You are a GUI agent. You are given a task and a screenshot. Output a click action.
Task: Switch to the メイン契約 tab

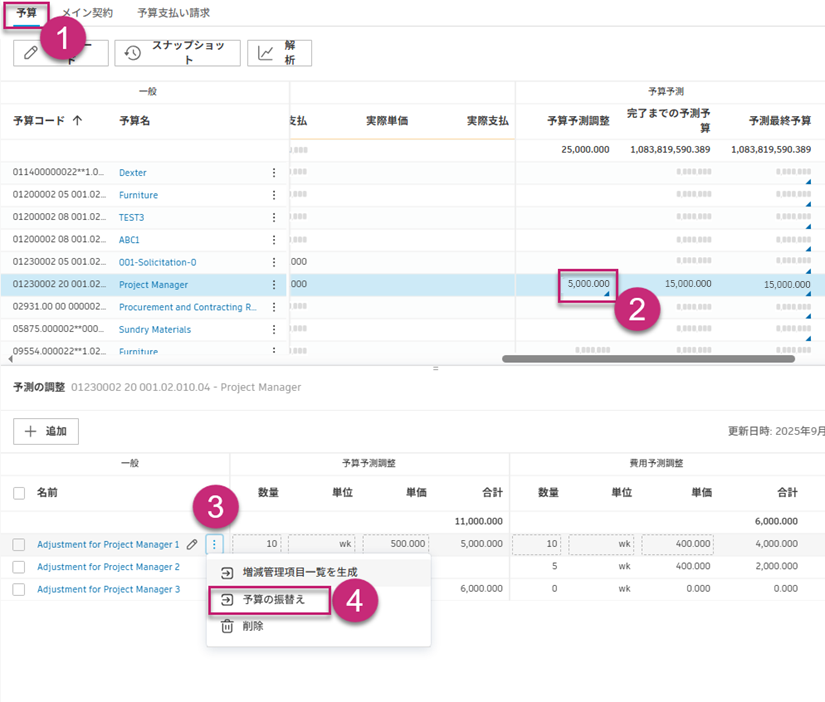(x=87, y=13)
